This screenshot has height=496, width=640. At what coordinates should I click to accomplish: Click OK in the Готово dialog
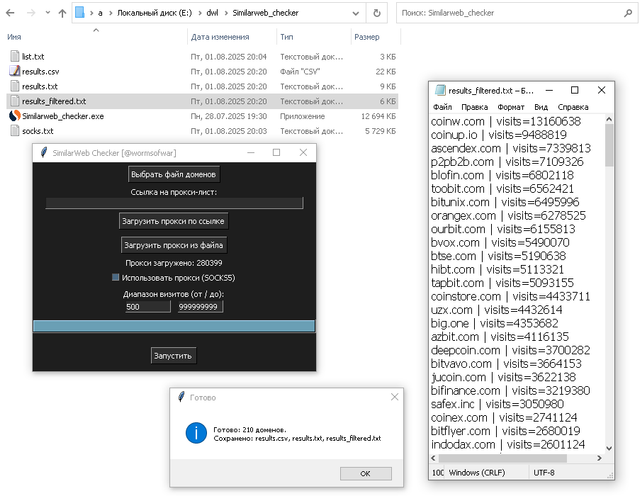365,474
